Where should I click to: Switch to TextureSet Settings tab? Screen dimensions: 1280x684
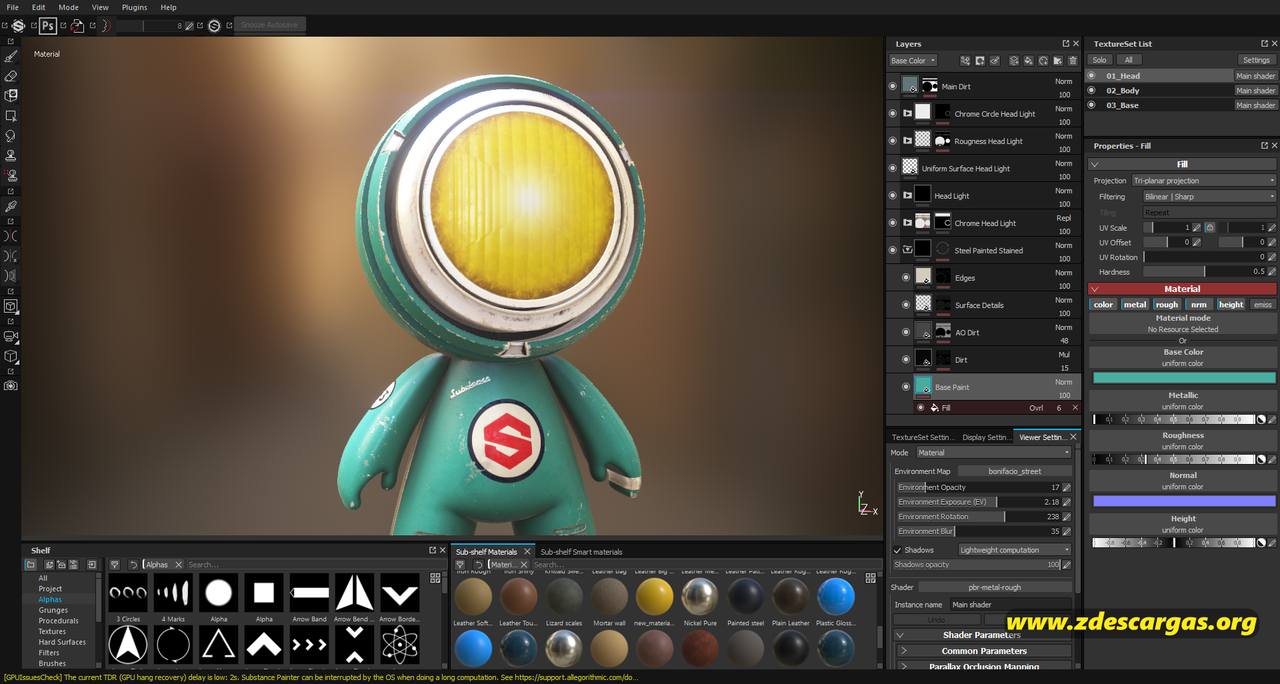922,437
